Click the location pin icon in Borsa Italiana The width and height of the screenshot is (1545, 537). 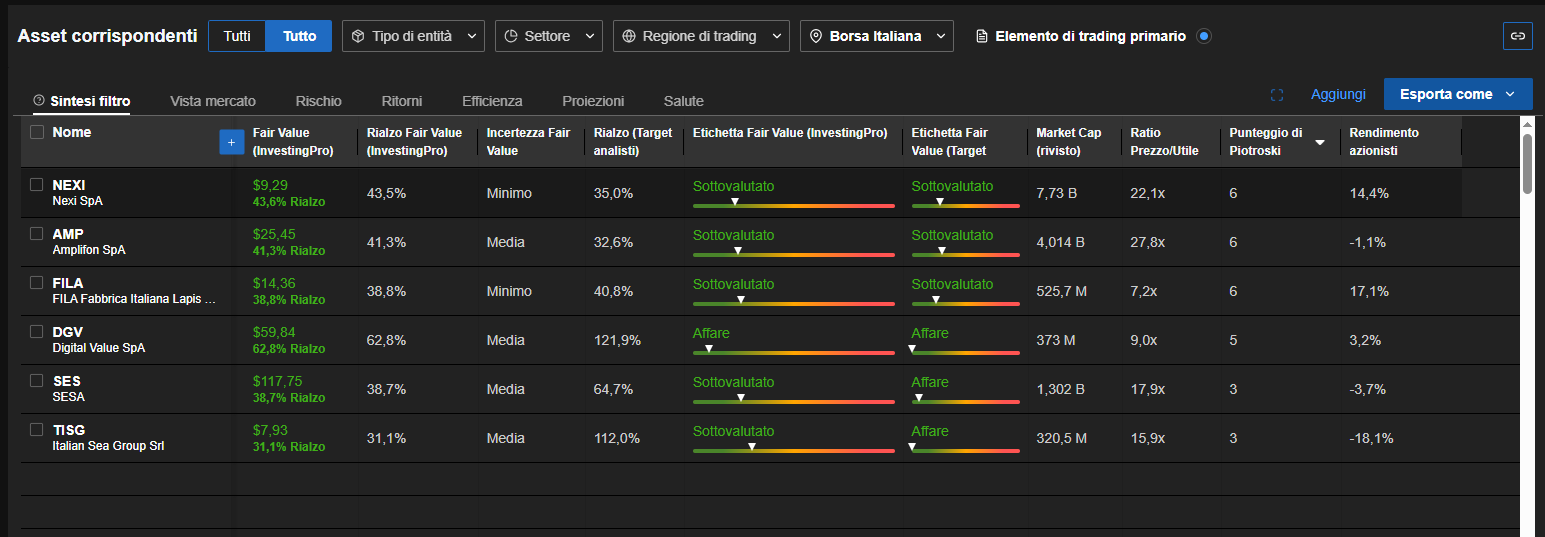pos(816,36)
